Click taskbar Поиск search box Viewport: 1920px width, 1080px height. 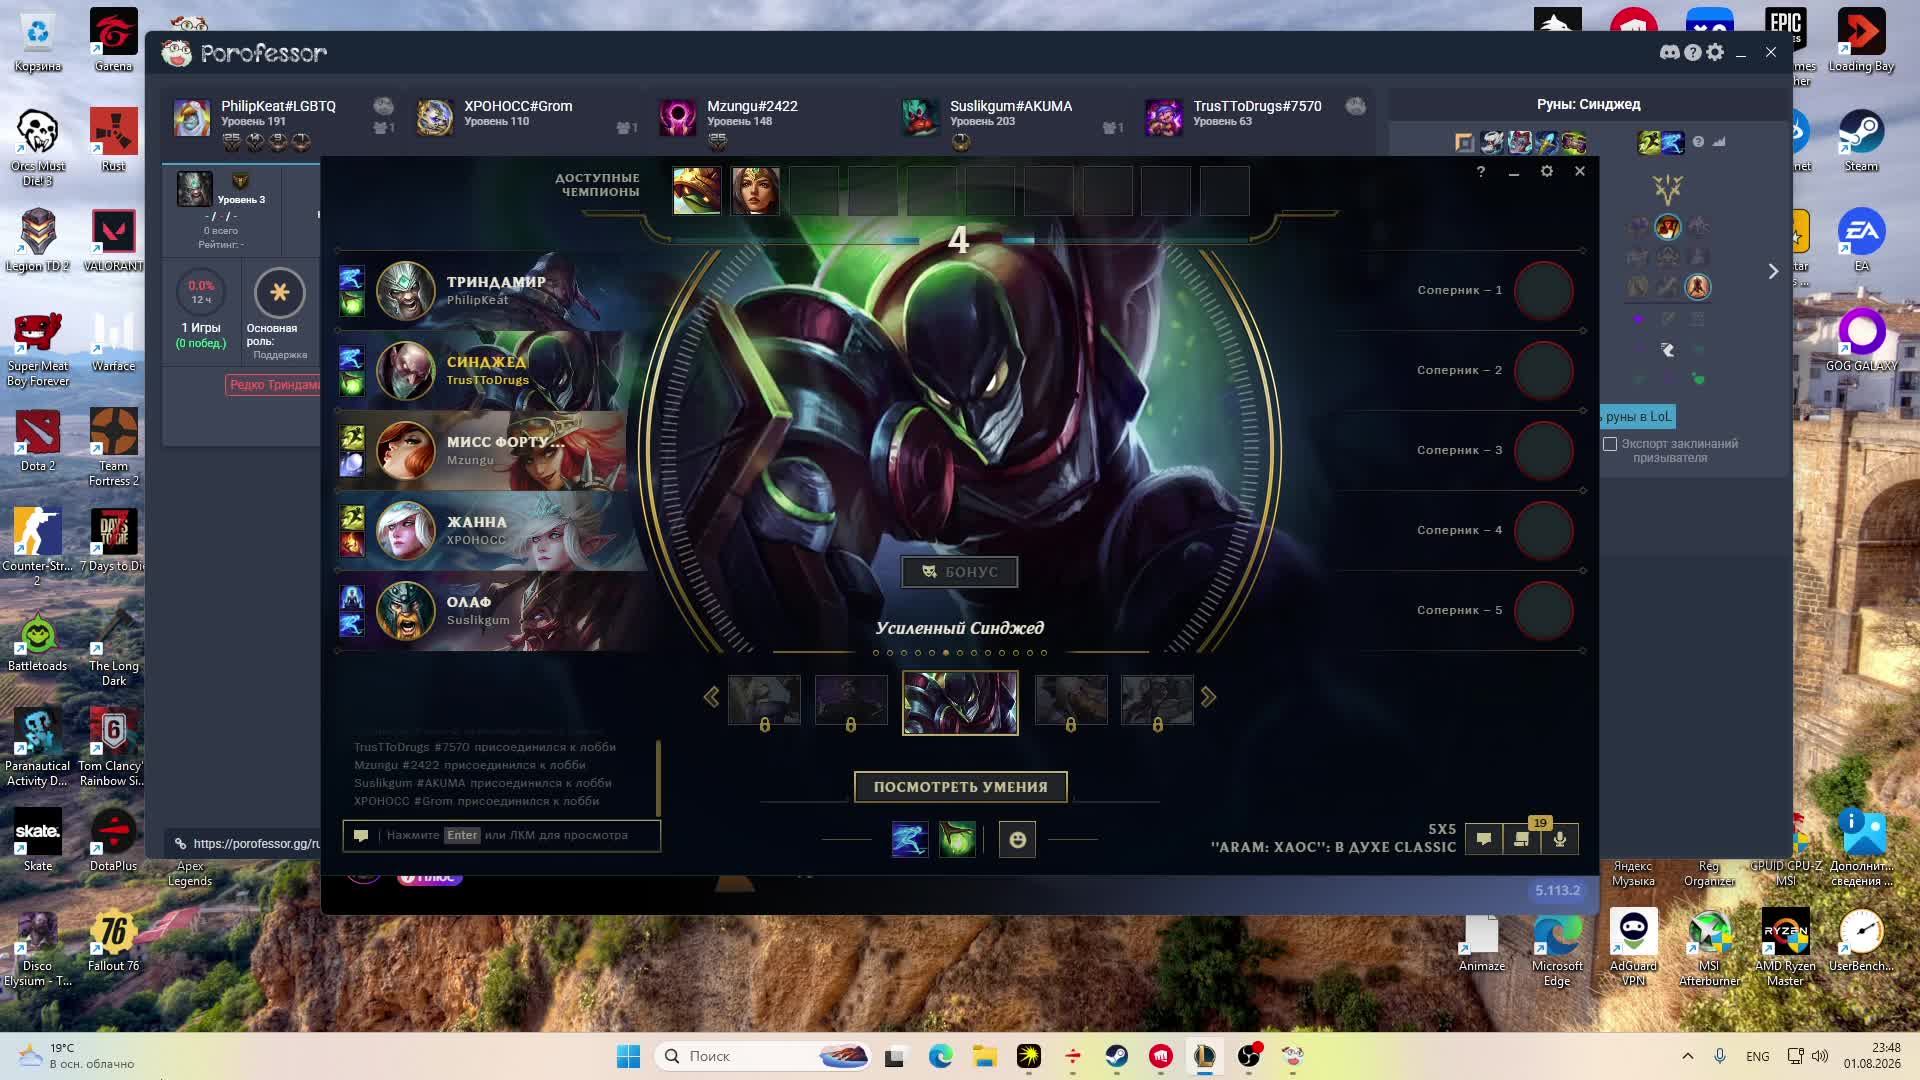[762, 1056]
